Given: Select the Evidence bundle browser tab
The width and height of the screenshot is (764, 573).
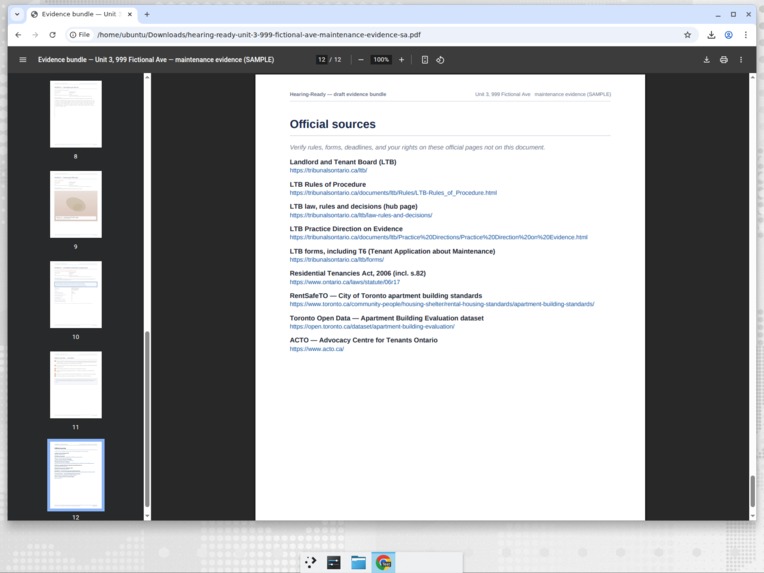Looking at the screenshot, I should tap(81, 14).
